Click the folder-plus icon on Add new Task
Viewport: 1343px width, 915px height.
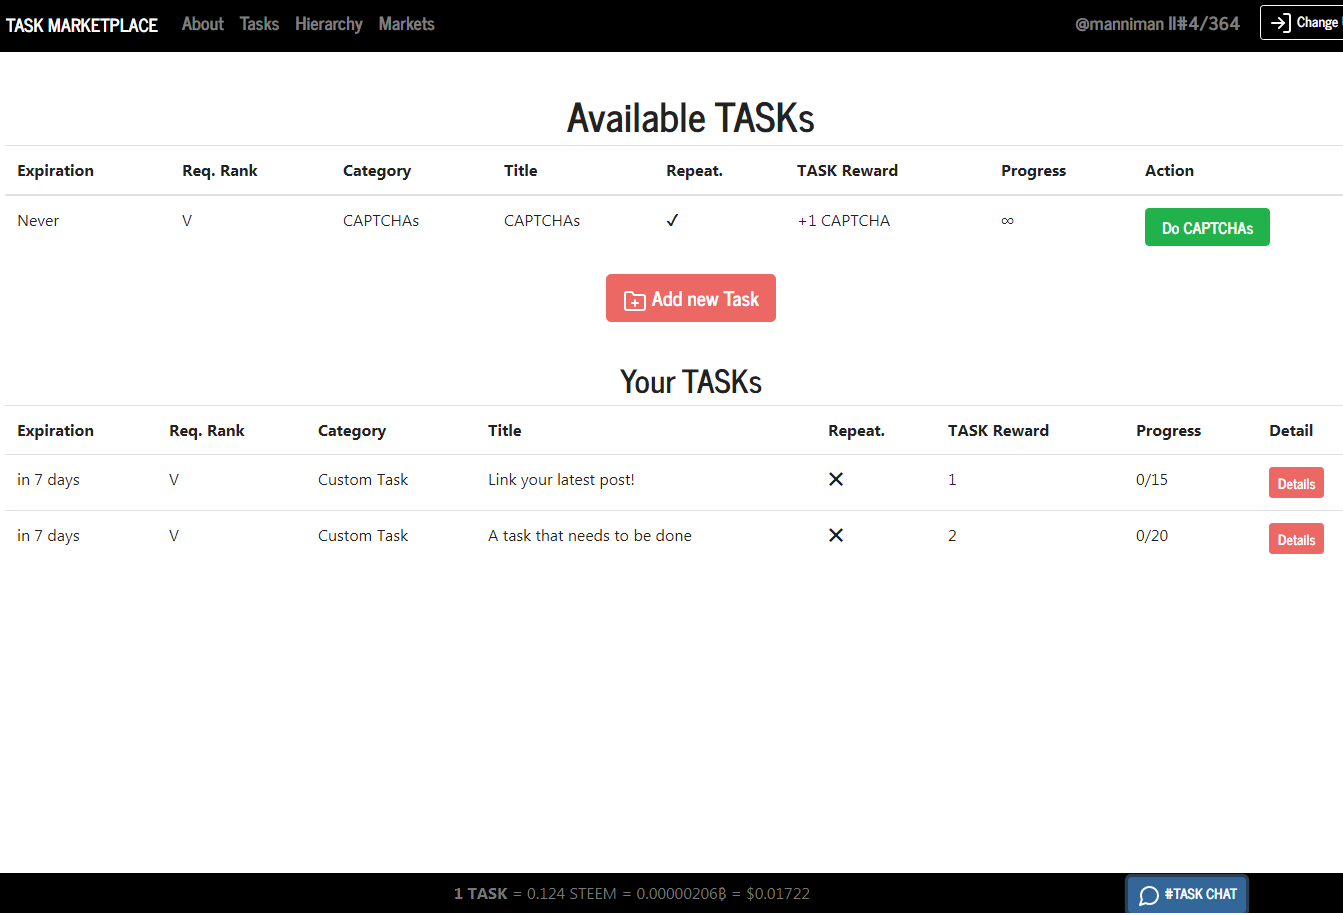[x=634, y=300]
